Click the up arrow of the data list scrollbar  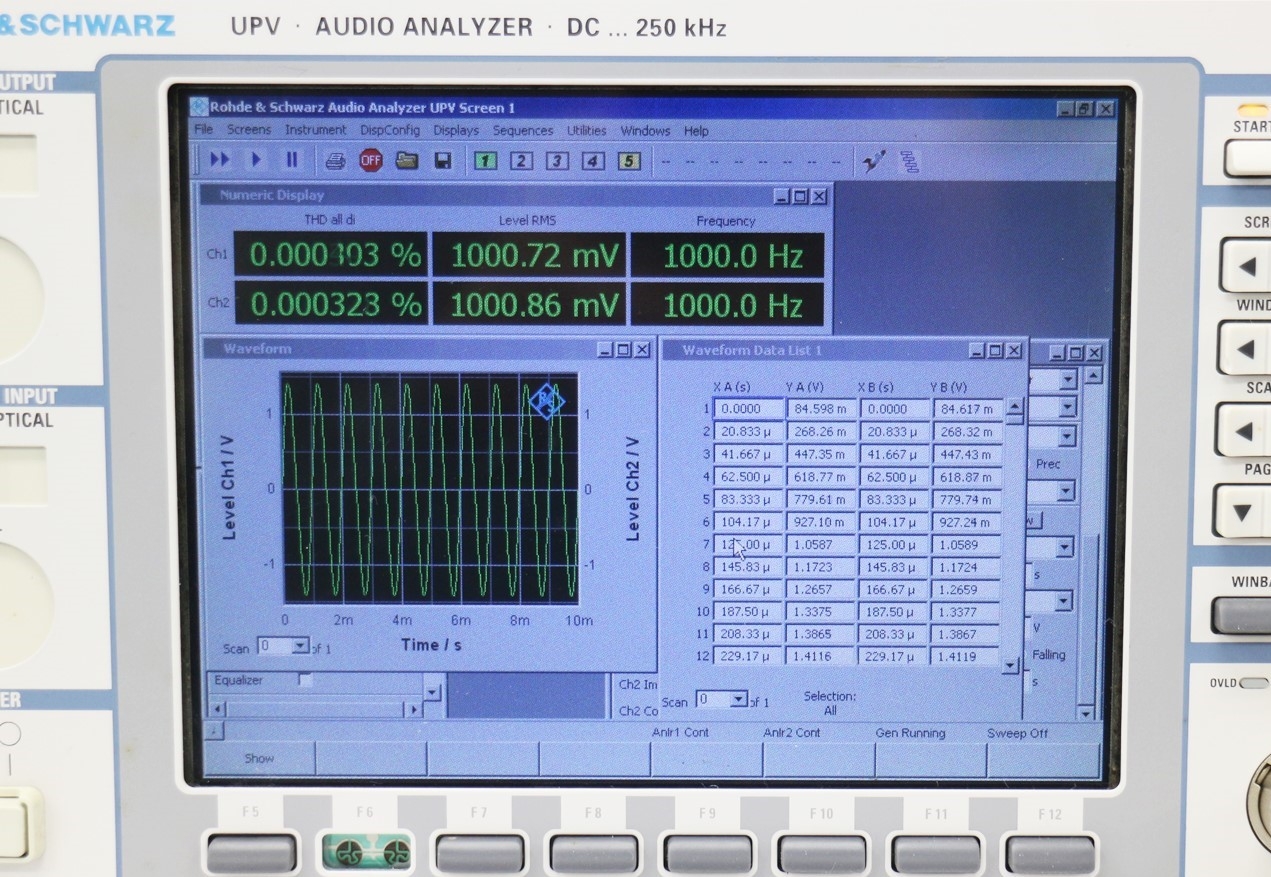coord(1015,407)
